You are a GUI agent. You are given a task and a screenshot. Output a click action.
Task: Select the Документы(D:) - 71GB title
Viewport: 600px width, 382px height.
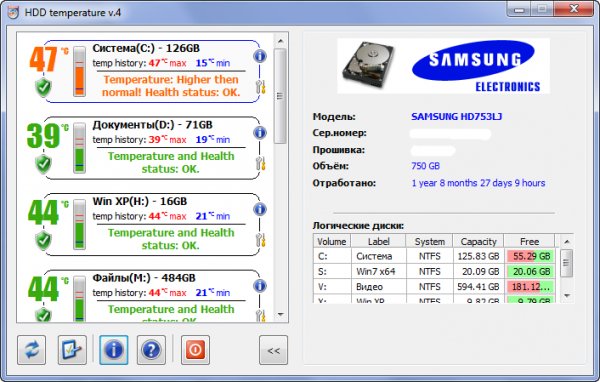(152, 125)
